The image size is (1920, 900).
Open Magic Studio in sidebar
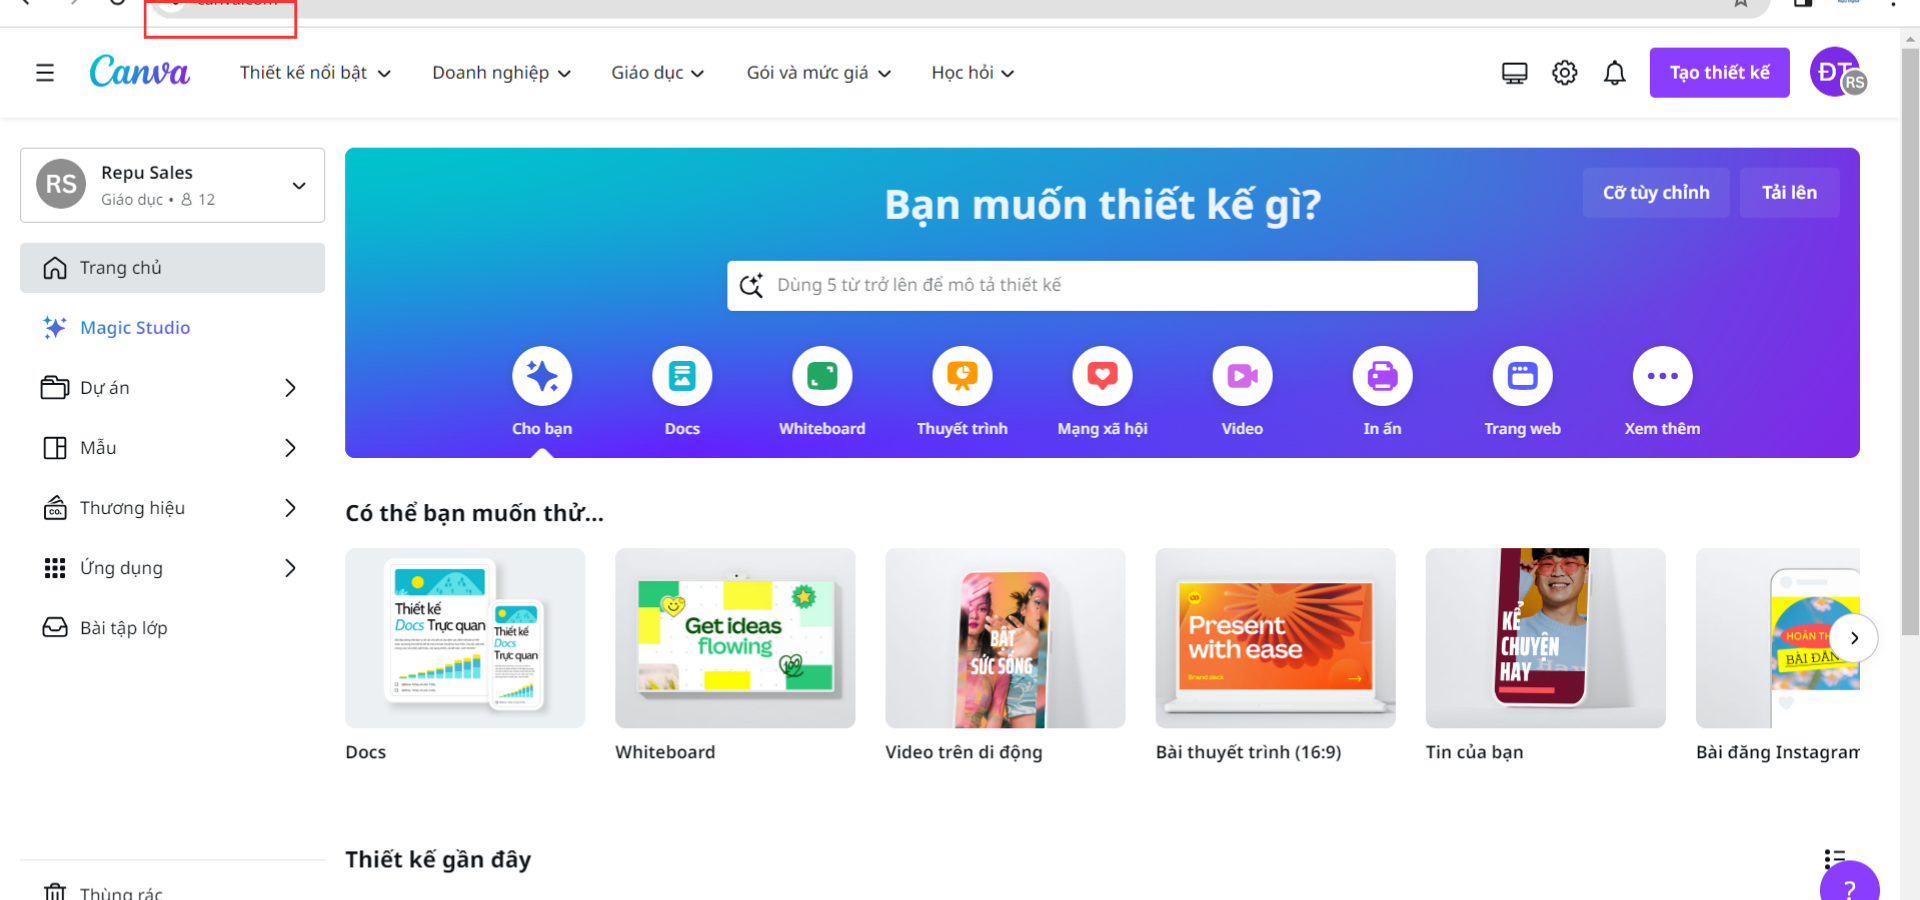click(135, 328)
